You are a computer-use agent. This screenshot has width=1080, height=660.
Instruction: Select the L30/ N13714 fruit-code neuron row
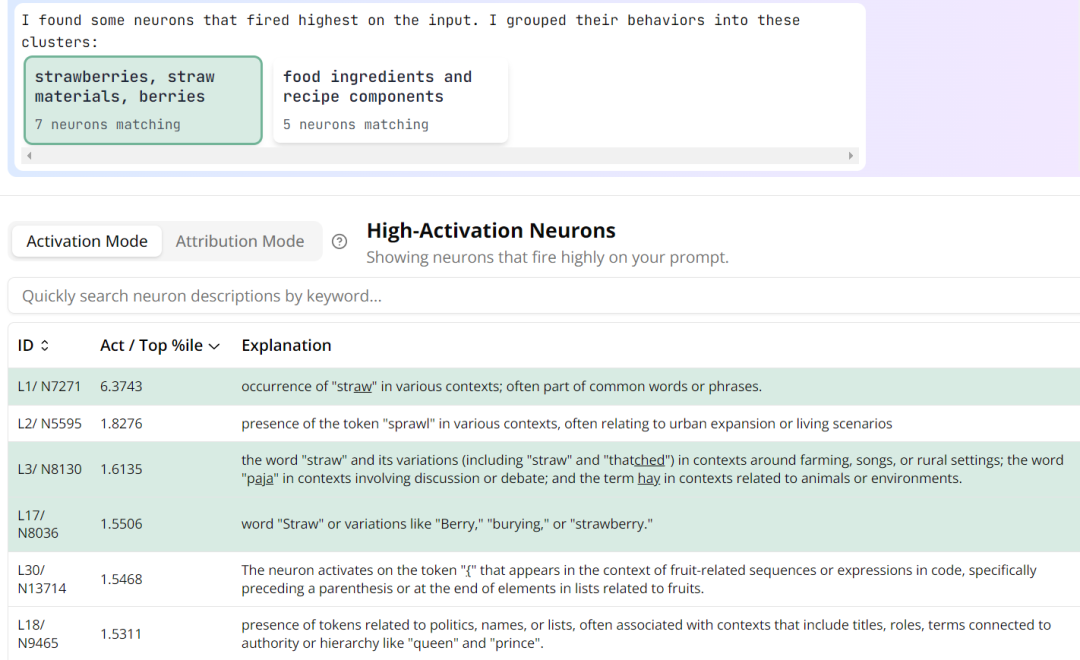544,579
